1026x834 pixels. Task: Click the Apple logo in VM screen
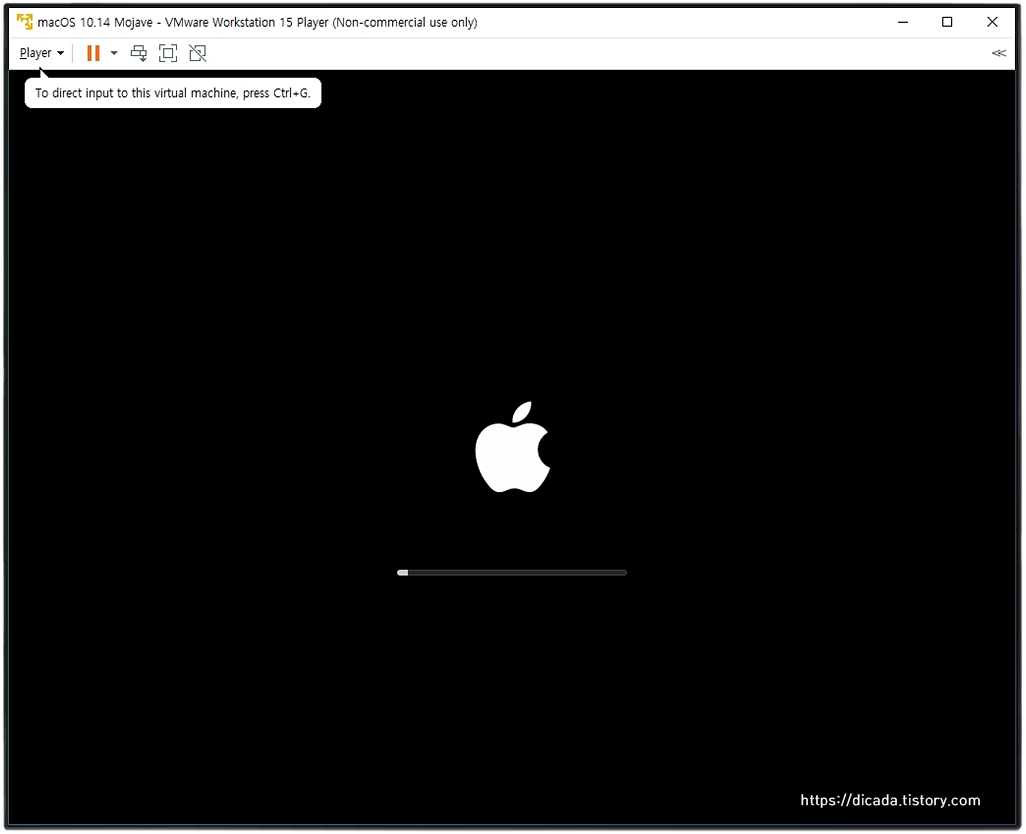[513, 447]
